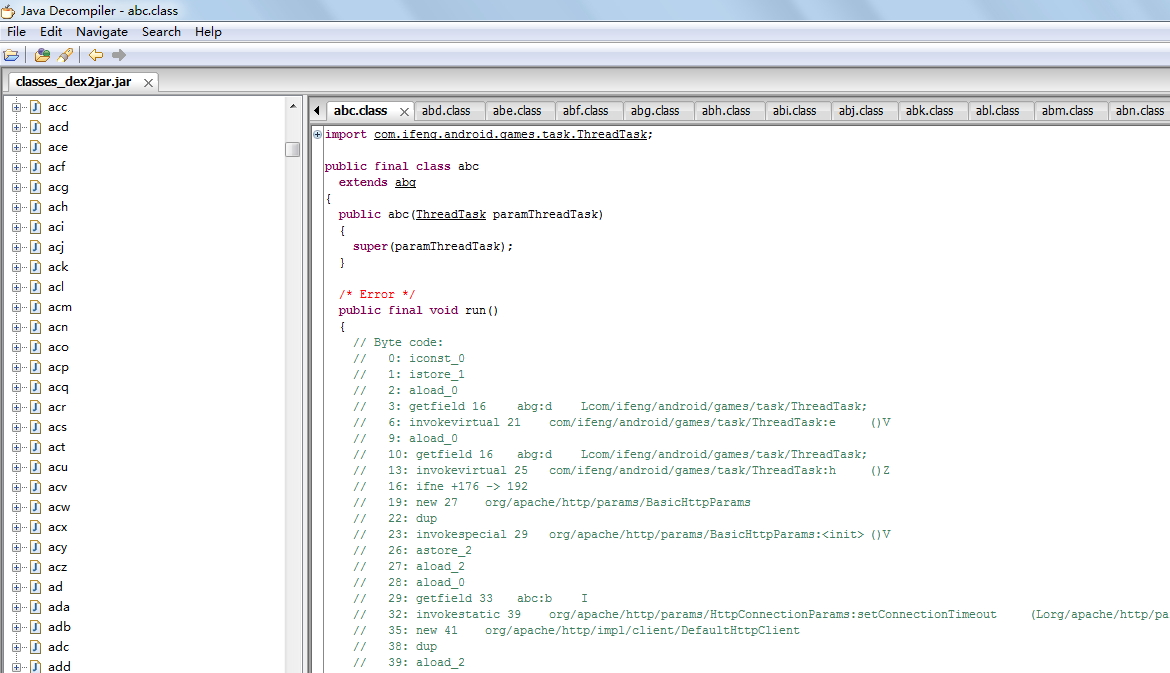Click the class file icon beside acg
This screenshot has width=1170, height=673.
35,187
